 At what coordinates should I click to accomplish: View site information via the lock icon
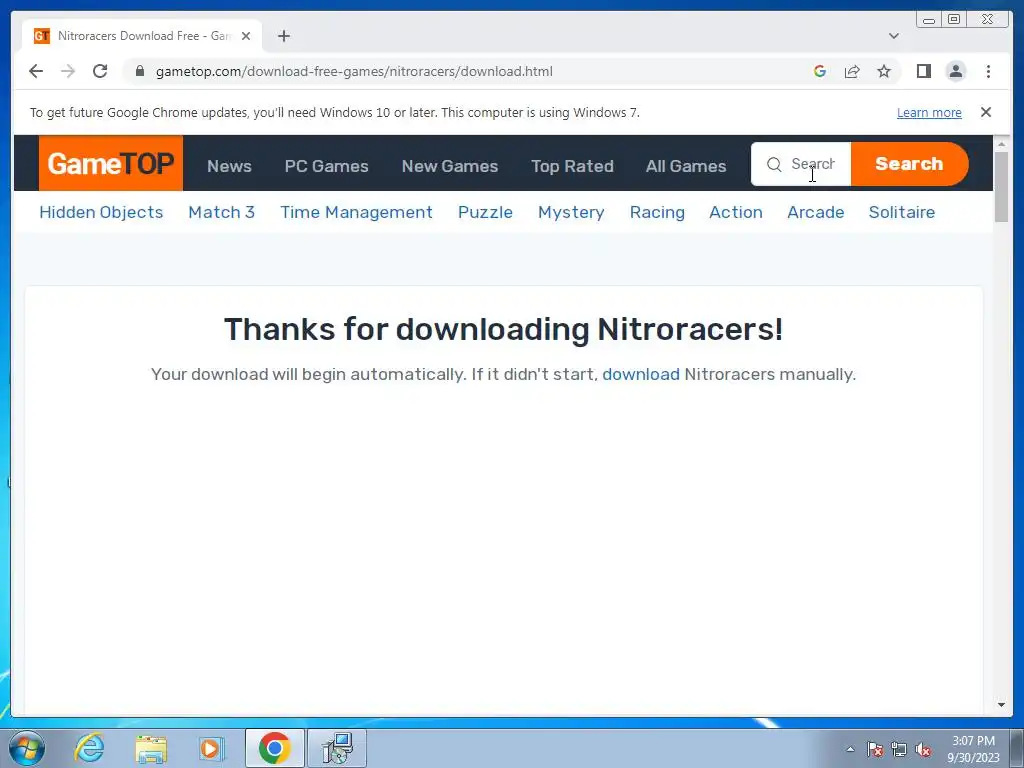[140, 71]
